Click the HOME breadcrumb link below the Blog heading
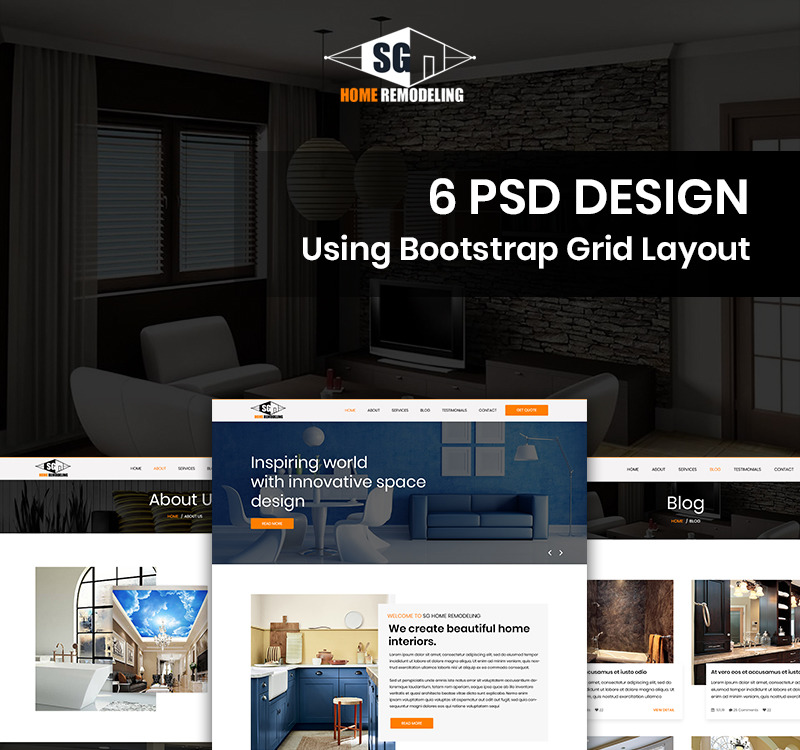Viewport: 800px width, 750px height. [677, 521]
